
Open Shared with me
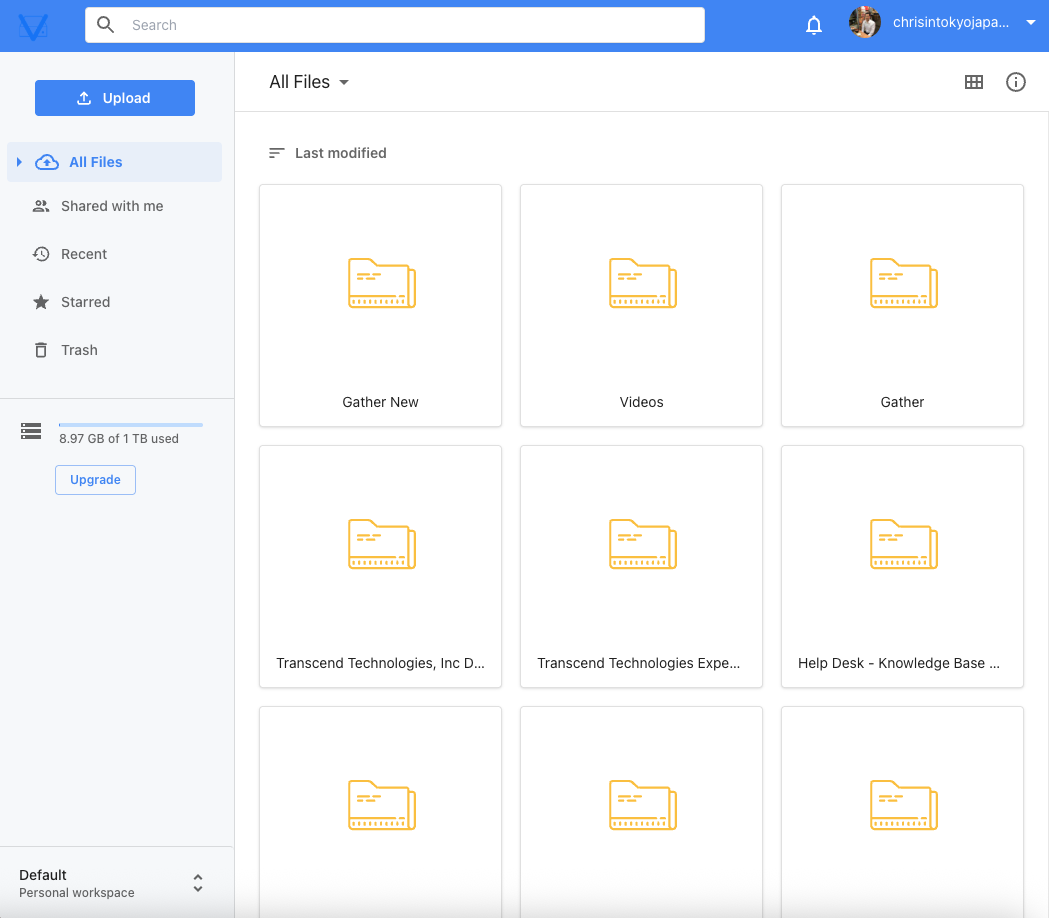pos(112,206)
